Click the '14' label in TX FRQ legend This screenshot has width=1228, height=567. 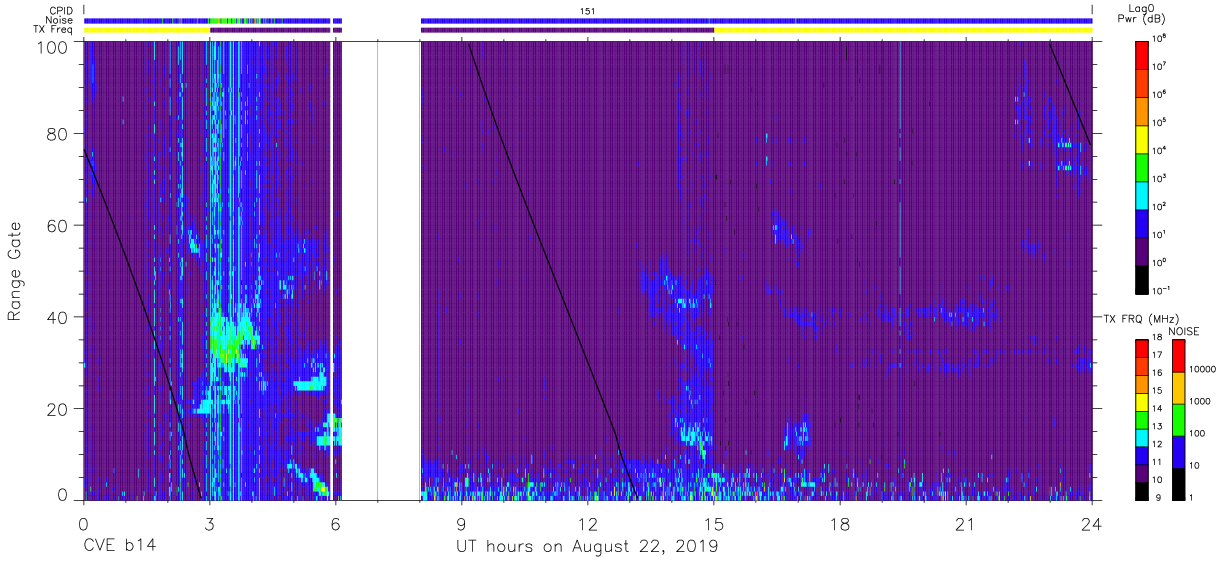1159,409
